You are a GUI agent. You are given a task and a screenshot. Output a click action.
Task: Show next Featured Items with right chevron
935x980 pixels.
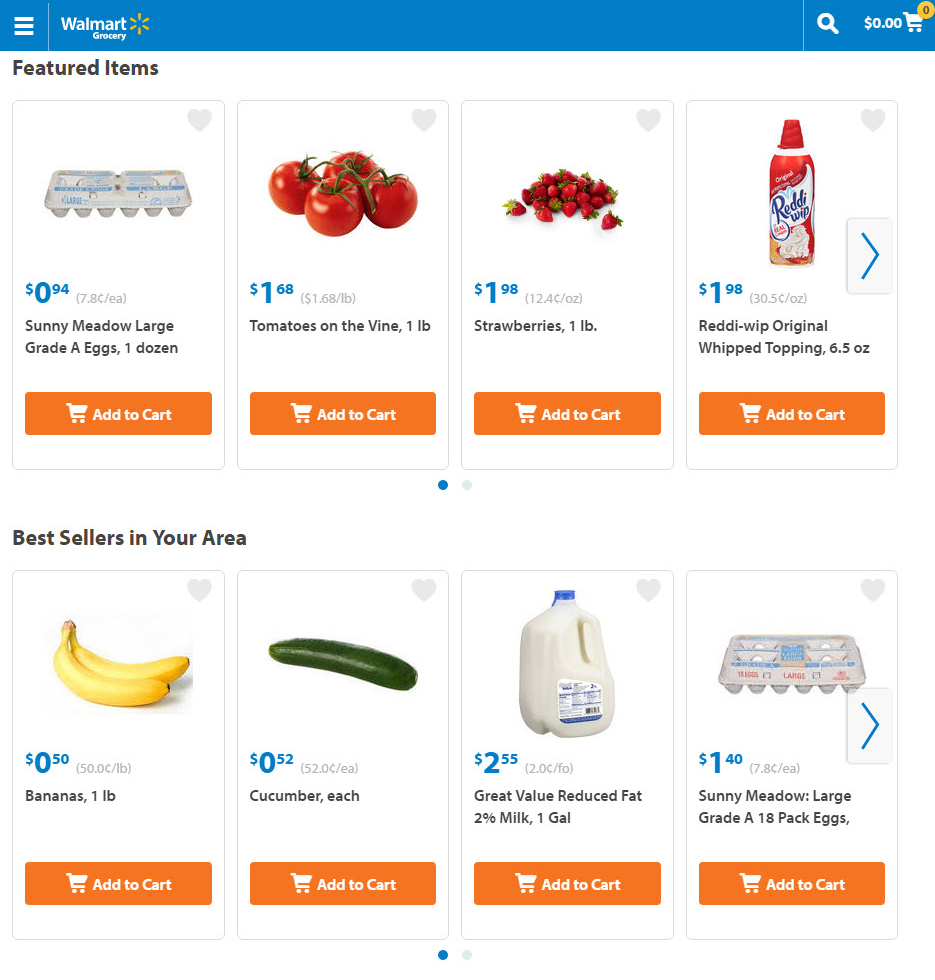[x=870, y=256]
